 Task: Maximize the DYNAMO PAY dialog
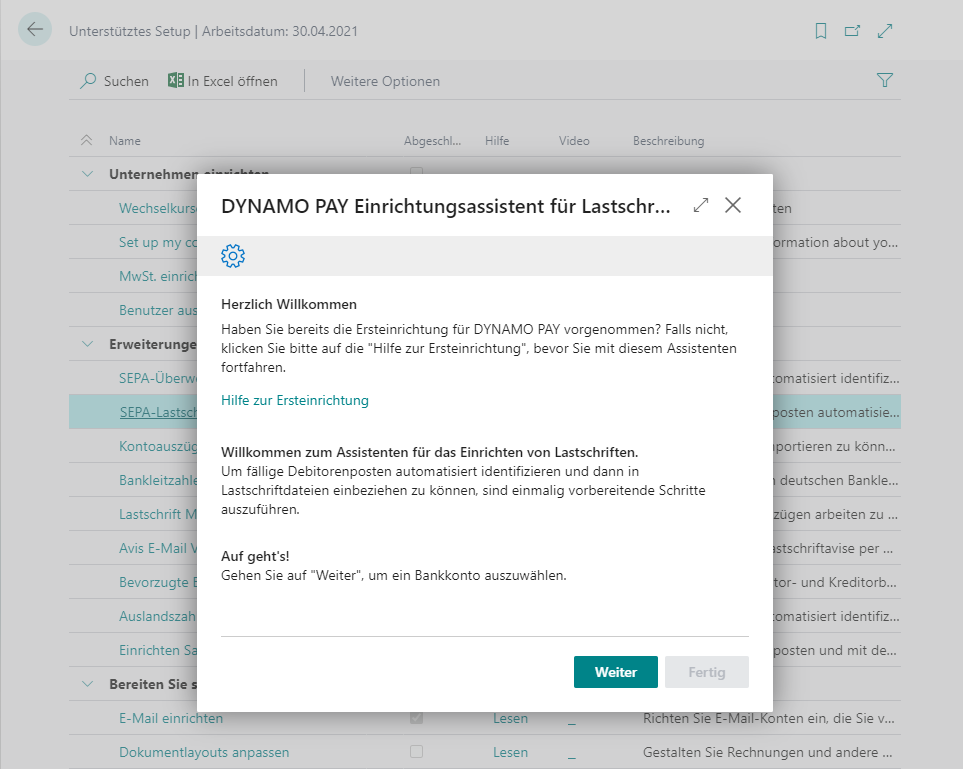coord(701,205)
